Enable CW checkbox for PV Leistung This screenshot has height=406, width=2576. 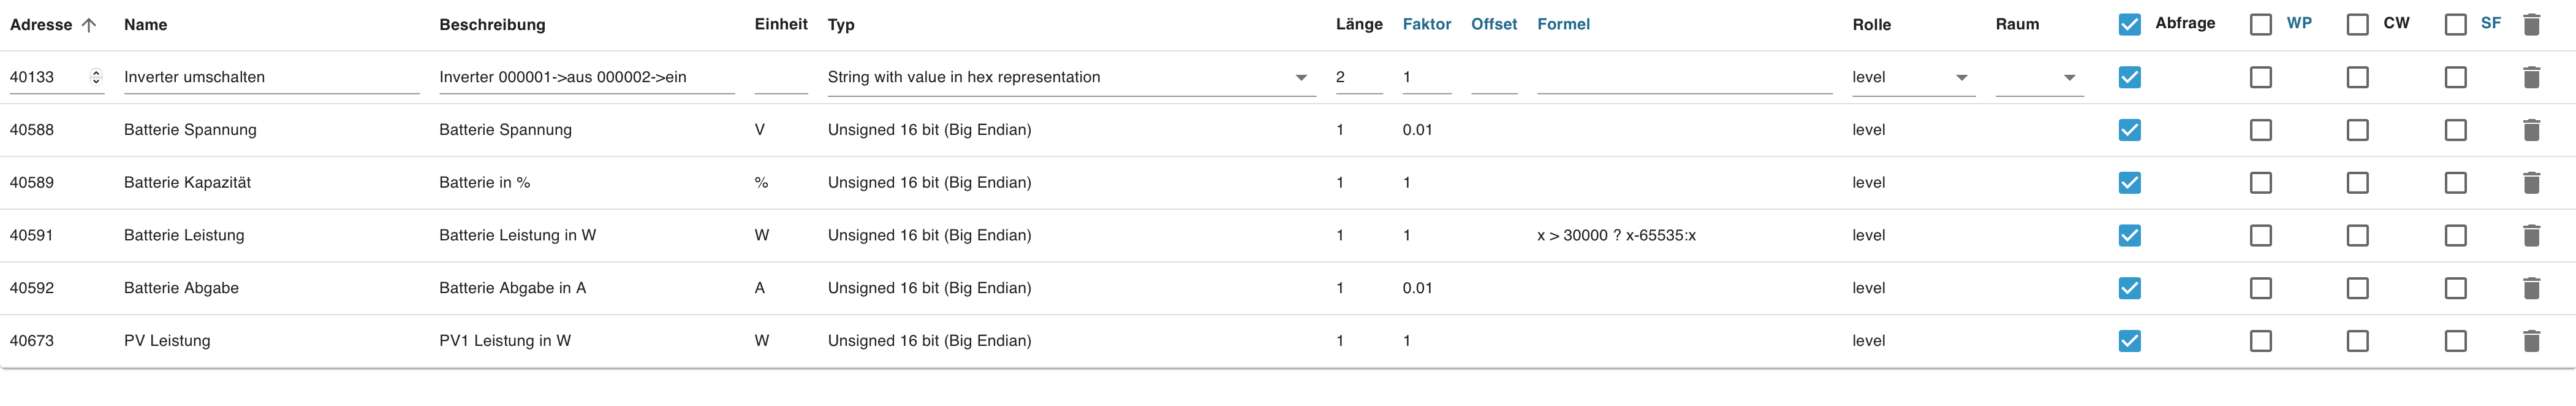[x=2357, y=341]
